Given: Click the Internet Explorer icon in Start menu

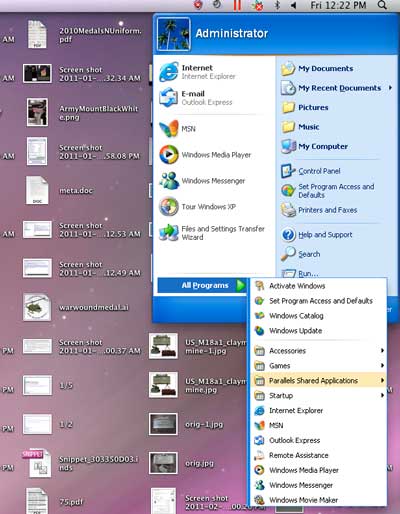Looking at the screenshot, I should point(169,72).
